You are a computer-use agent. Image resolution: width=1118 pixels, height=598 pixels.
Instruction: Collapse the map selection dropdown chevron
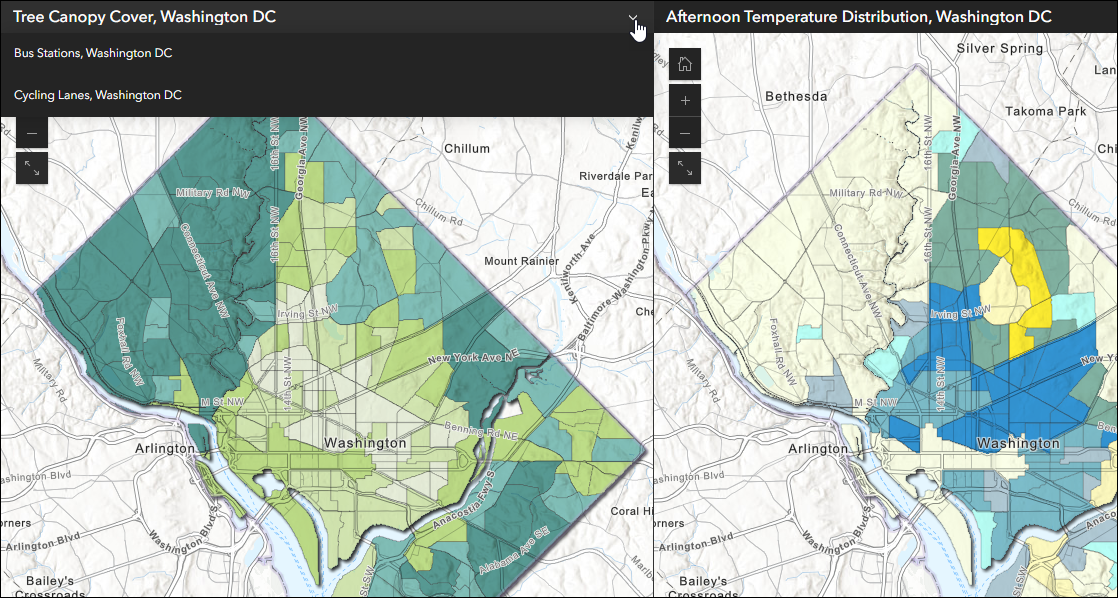tap(632, 17)
